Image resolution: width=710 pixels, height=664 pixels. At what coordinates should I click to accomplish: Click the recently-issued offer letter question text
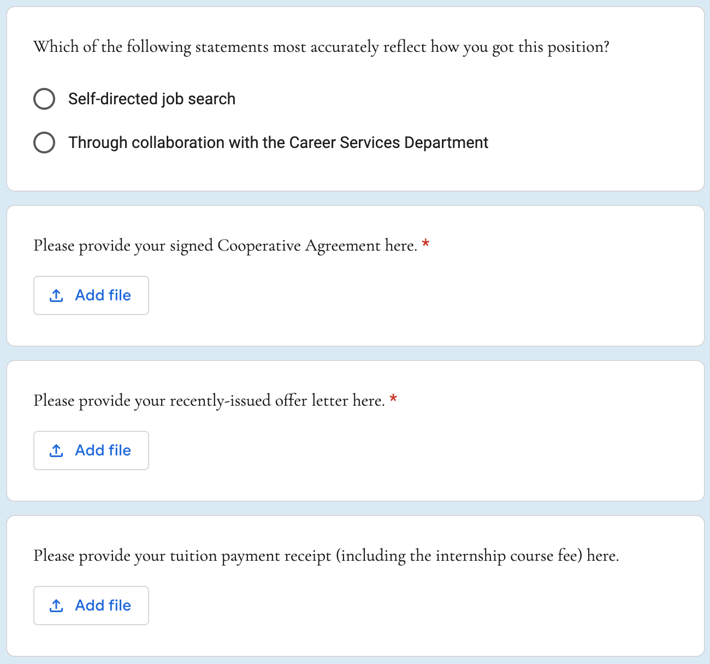pyautogui.click(x=209, y=401)
